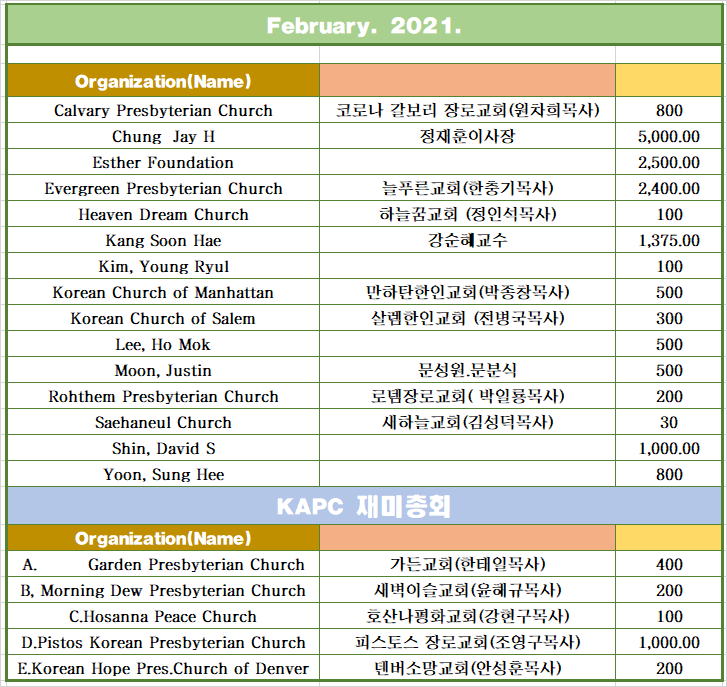Click the "Saehaneul Church" cell
The width and height of the screenshot is (727, 687).
tap(163, 422)
